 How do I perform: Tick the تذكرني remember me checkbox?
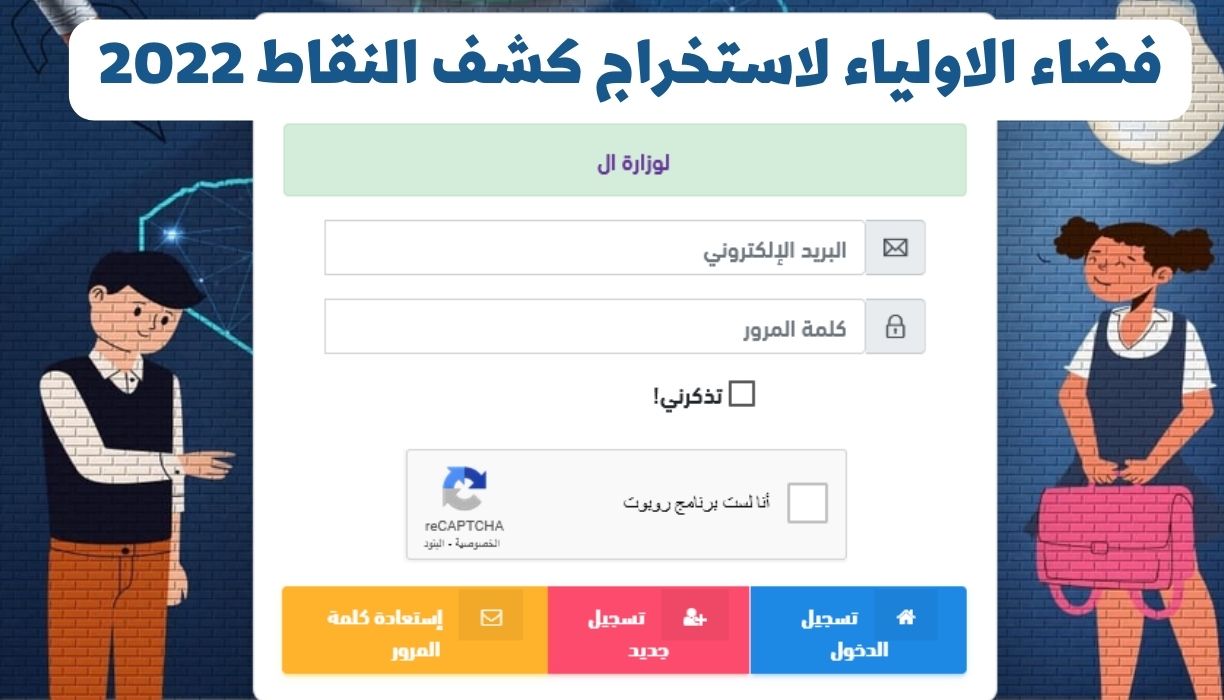pyautogui.click(x=741, y=394)
